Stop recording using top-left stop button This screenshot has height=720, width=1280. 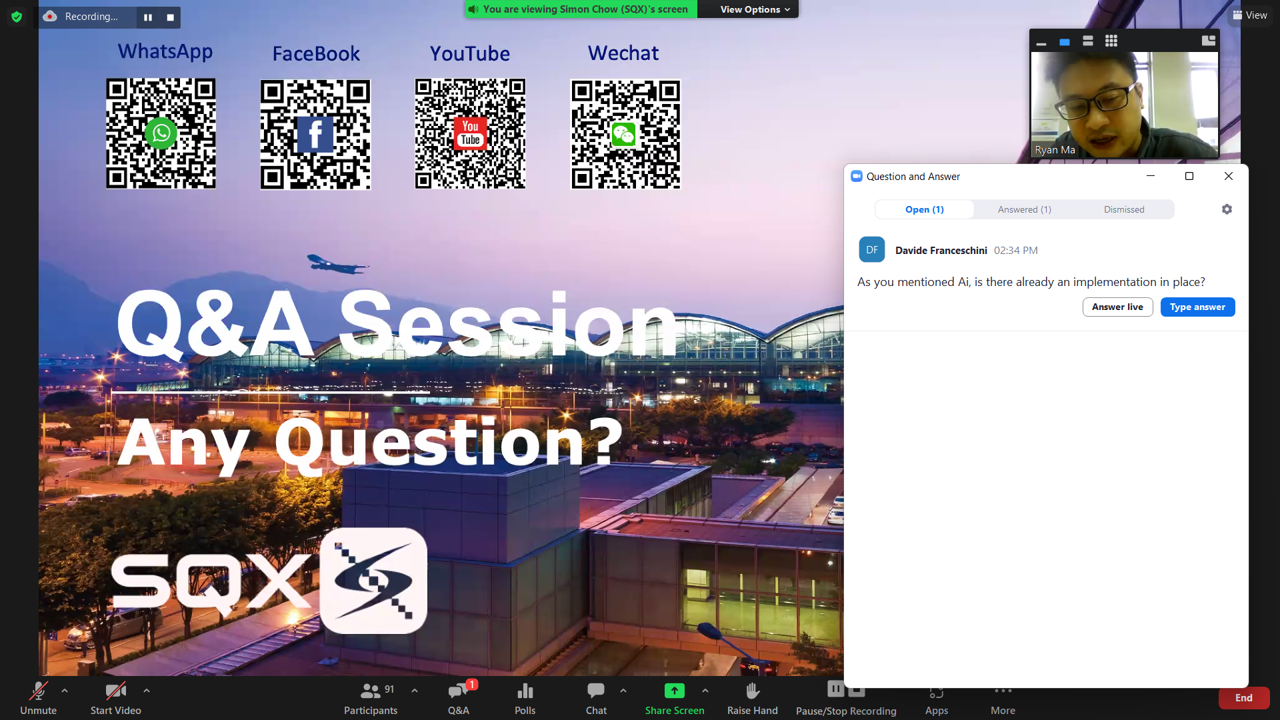(171, 17)
